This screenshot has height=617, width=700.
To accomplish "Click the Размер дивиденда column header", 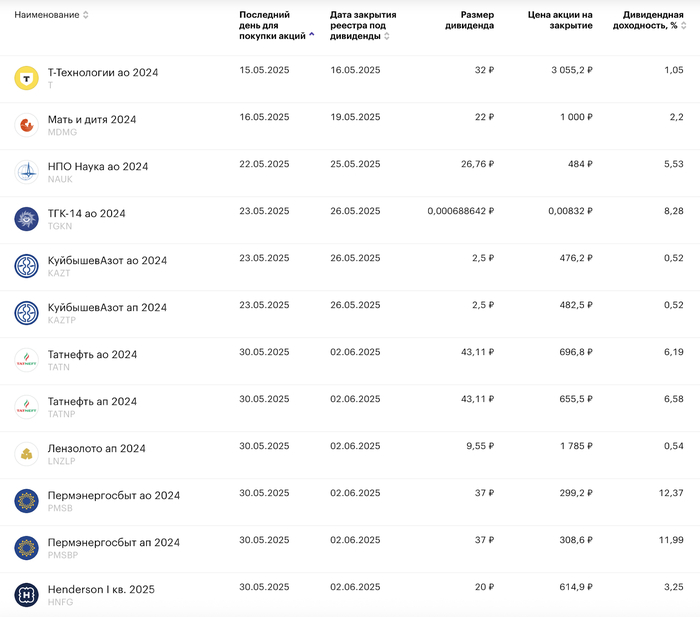I will click(470, 20).
